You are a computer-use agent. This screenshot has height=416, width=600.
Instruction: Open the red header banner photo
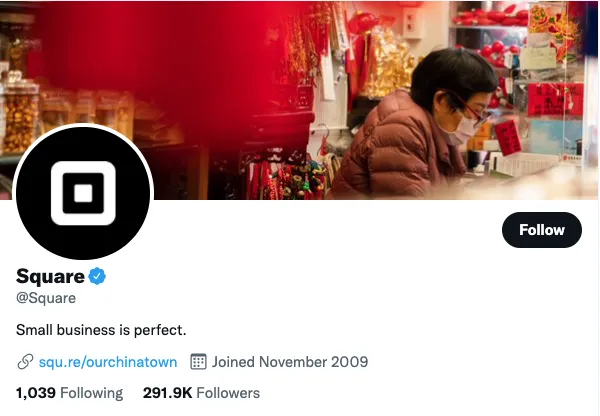pos(300,100)
